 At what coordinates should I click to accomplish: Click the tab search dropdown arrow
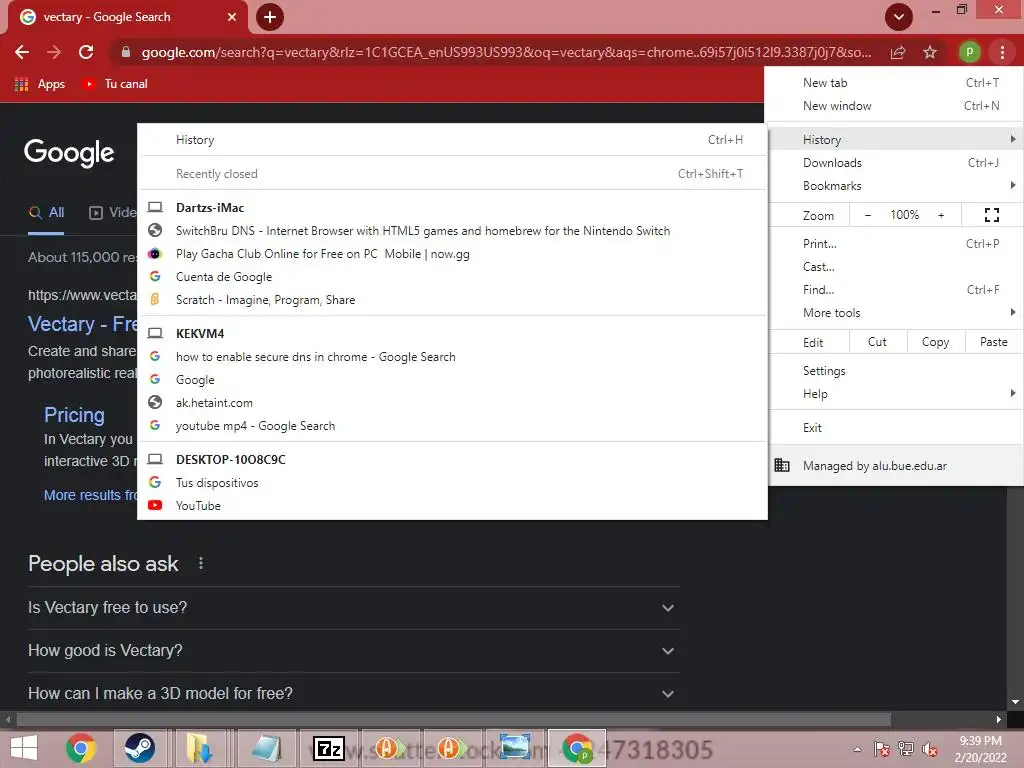click(x=899, y=17)
